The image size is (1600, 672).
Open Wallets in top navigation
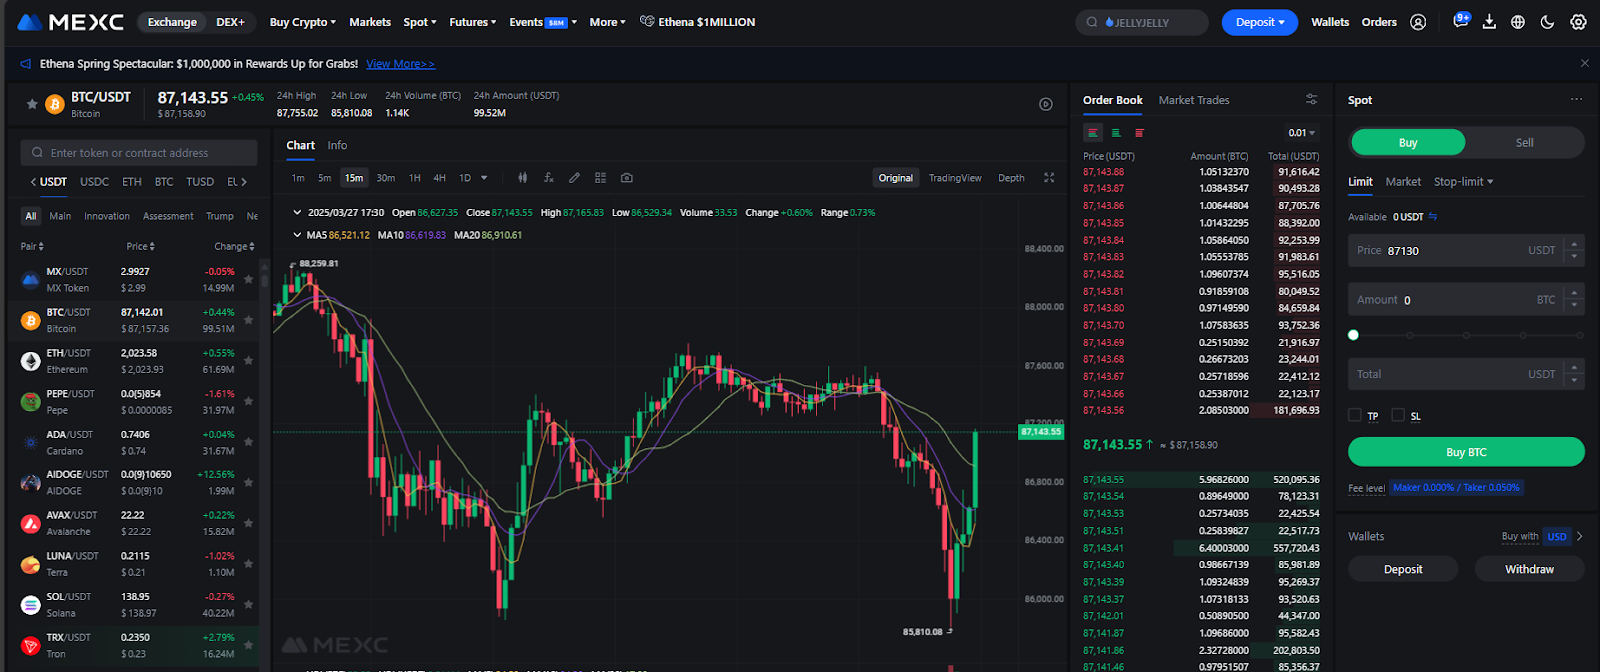click(x=1330, y=22)
